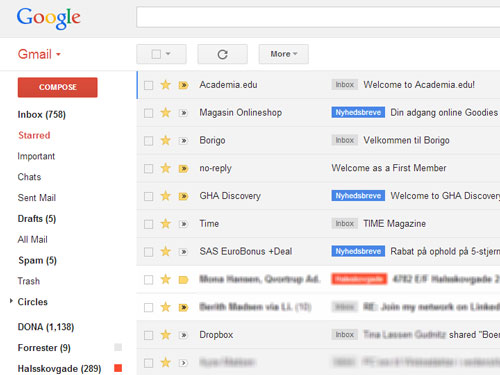Open the Halsskovgade (289) label
The image size is (500, 375).
pos(59,369)
